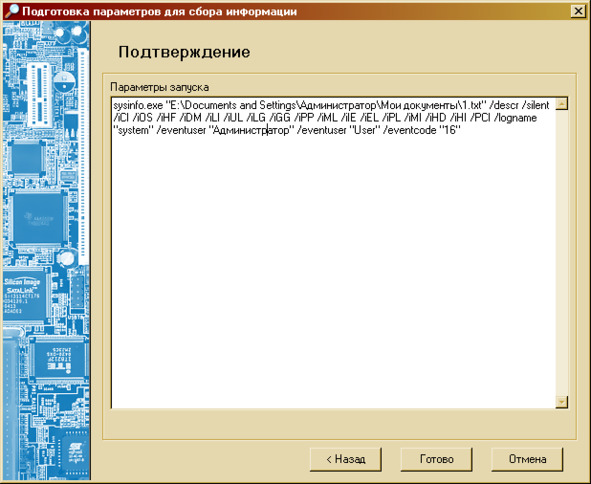This screenshot has height=484, width=591.
Task: Click the 'Подтверждение' heading
Action: (x=184, y=52)
